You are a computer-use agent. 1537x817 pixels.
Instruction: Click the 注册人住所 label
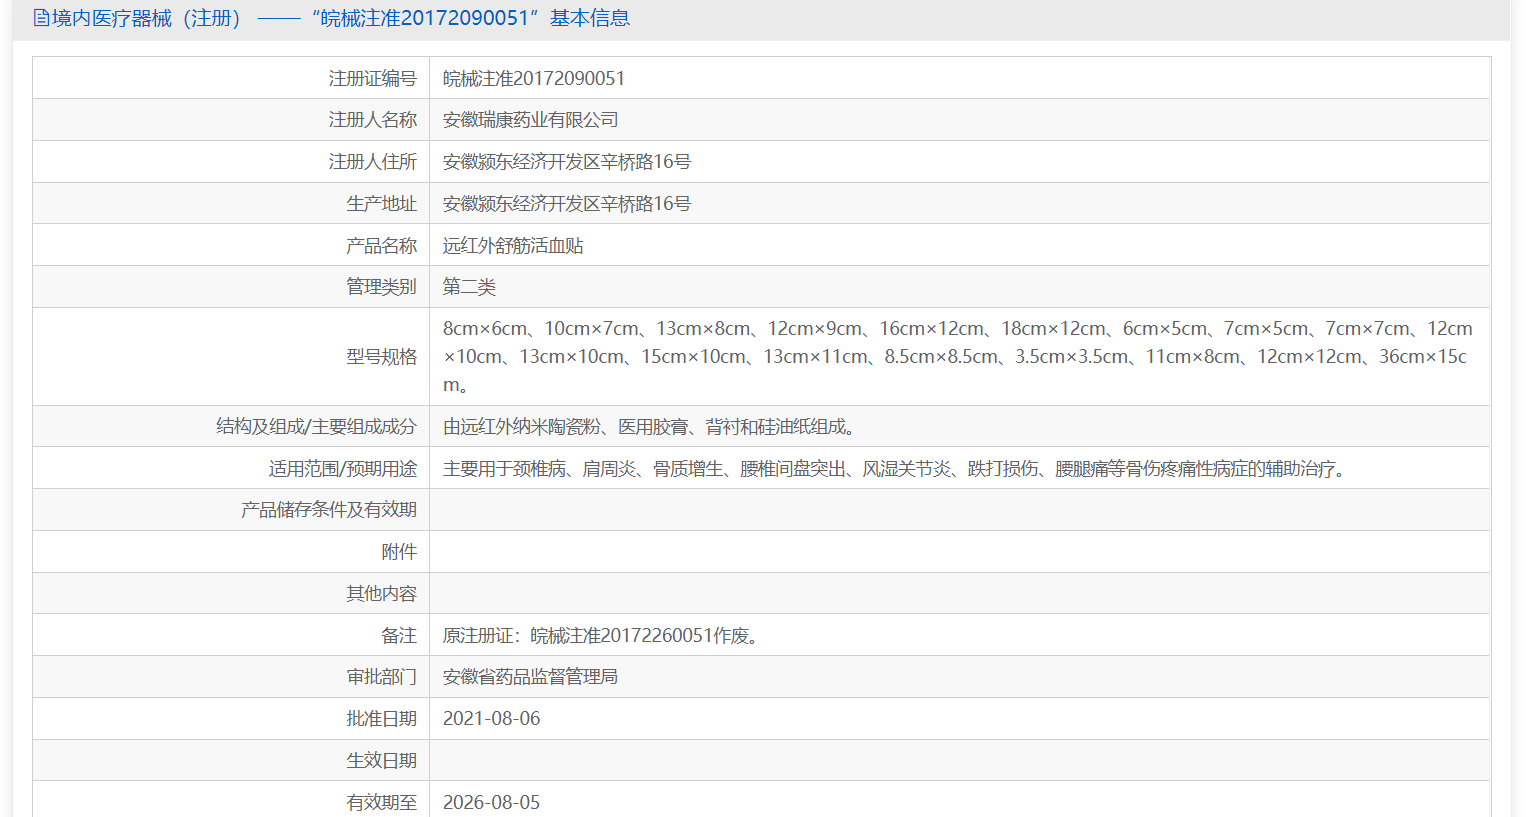pyautogui.click(x=373, y=162)
